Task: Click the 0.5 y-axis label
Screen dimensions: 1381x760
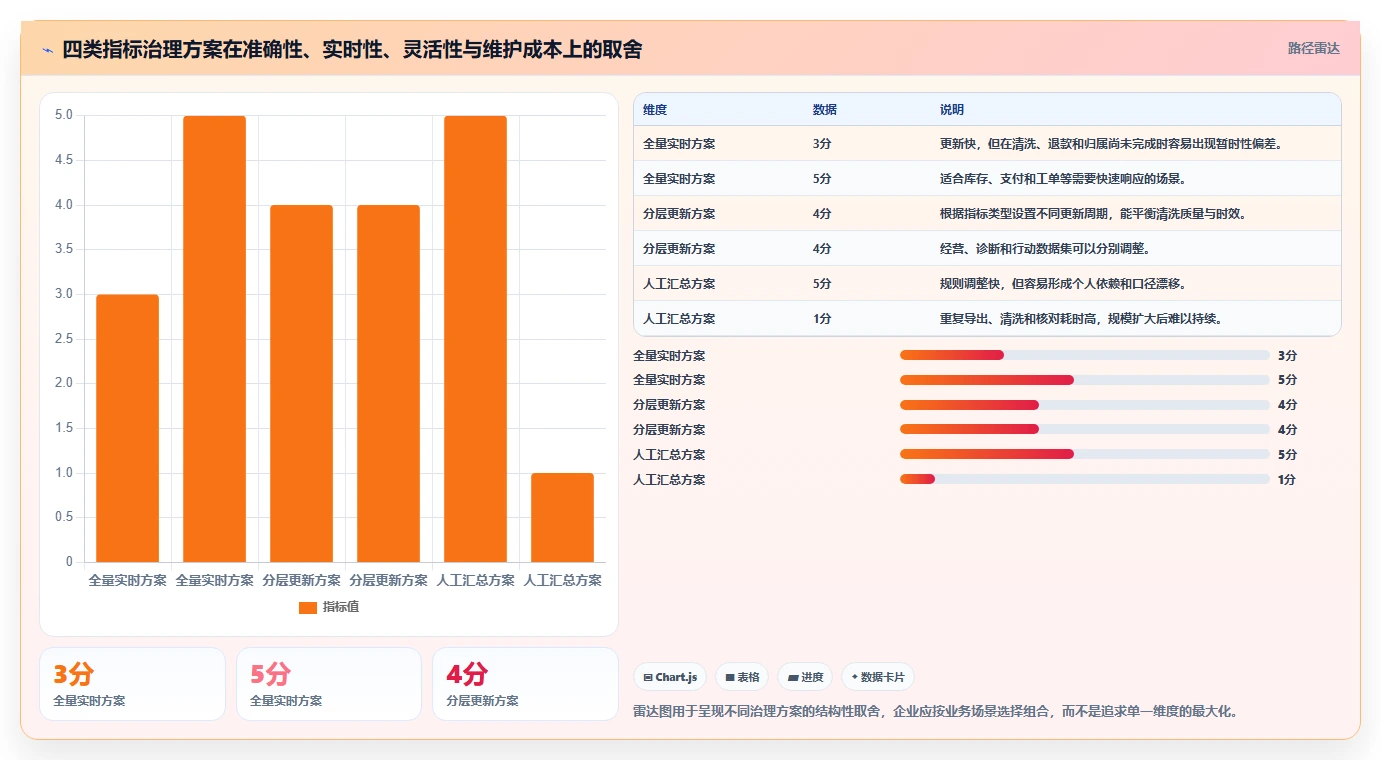Action: (64, 517)
